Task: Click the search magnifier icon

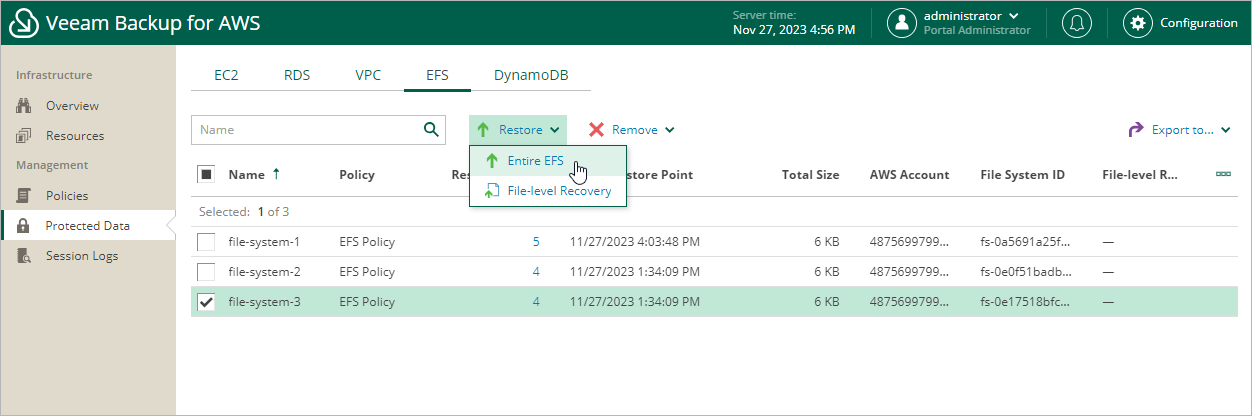Action: click(x=431, y=129)
